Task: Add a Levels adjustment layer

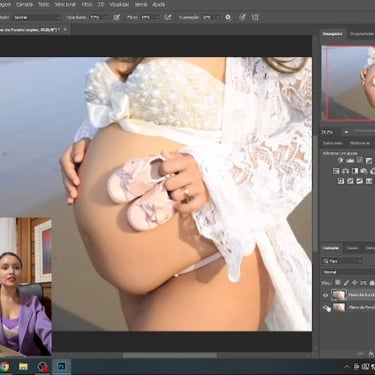Action: [x=350, y=161]
